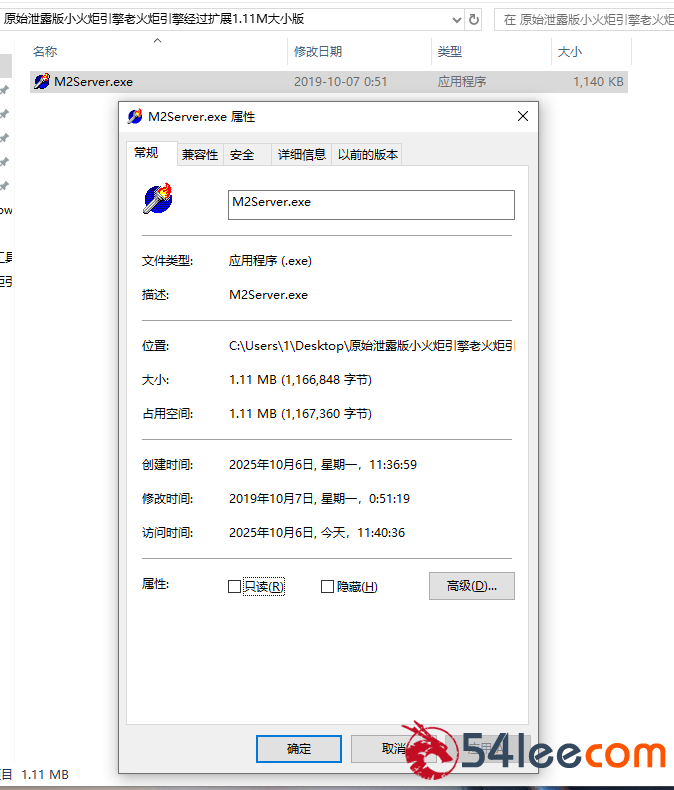
Task: Close the M2Server.exe properties dialog
Action: [522, 117]
